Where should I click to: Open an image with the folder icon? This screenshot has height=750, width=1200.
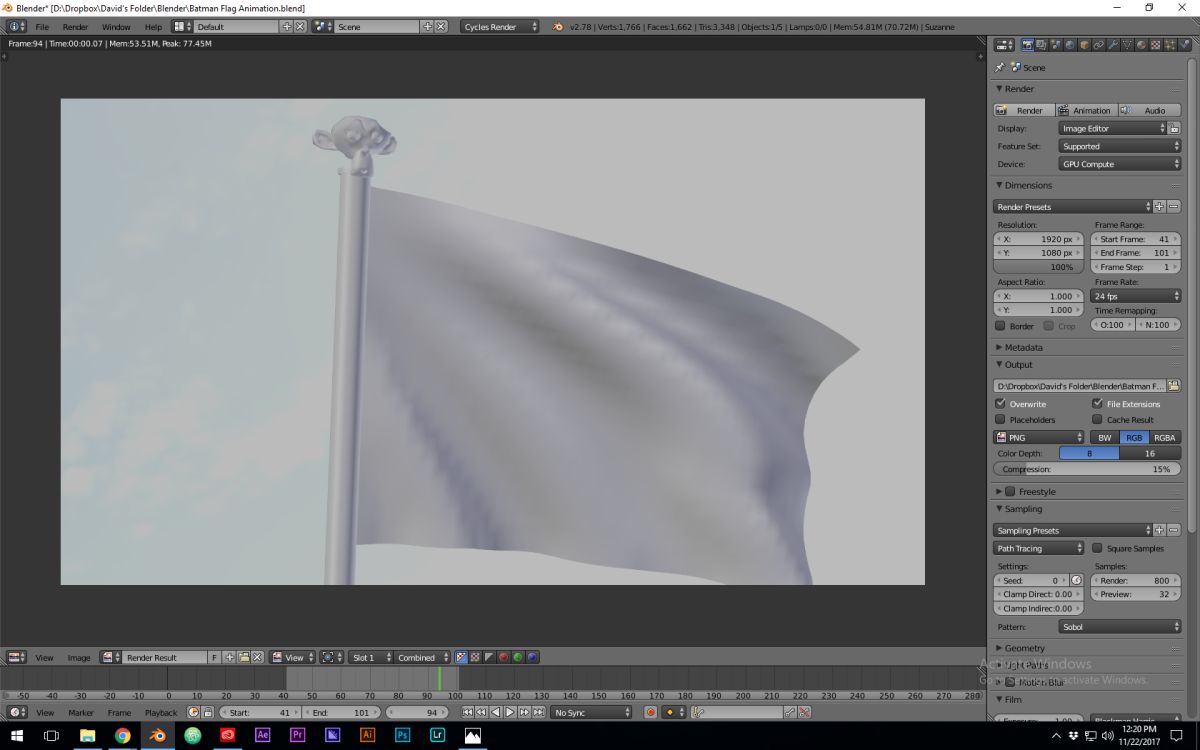click(243, 657)
